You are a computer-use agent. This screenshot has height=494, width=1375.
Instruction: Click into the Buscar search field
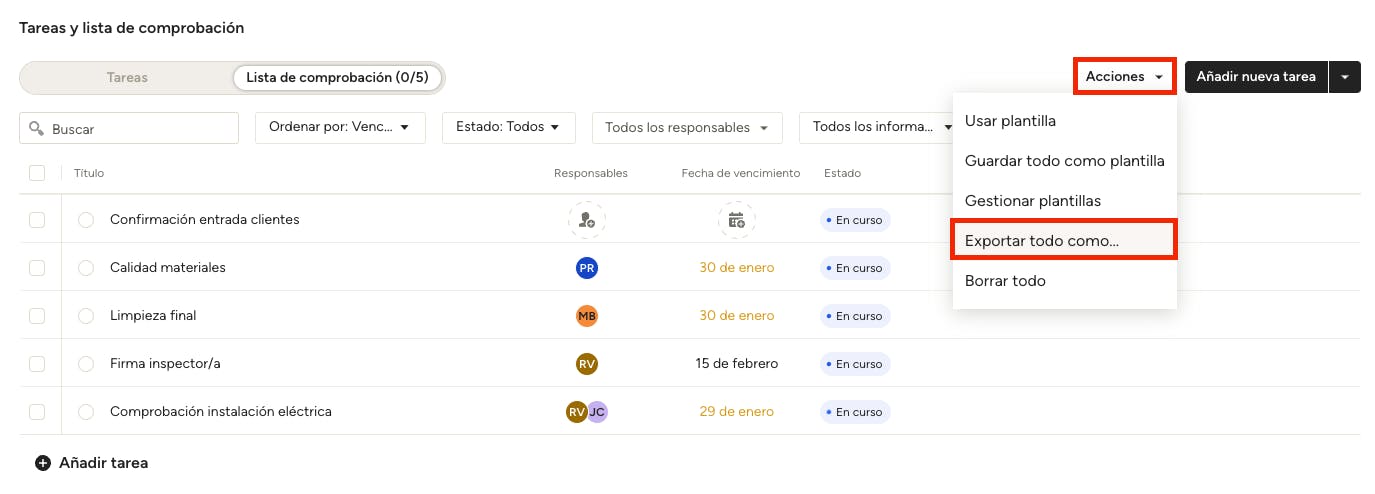click(140, 128)
